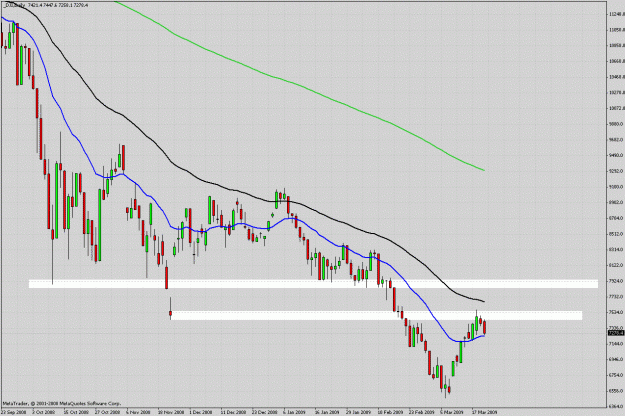This screenshot has width=625, height=416.
Task: Click the "17 Mar 2009" date label
Action: click(484, 412)
